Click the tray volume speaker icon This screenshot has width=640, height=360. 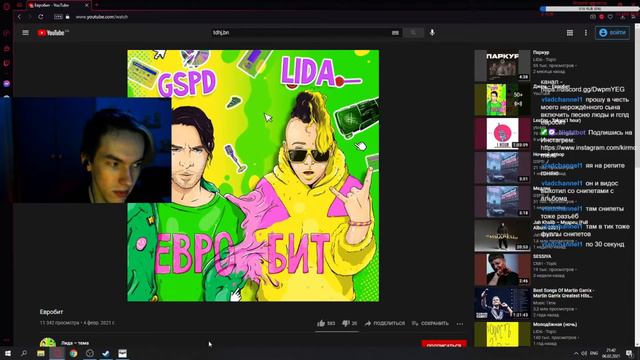(x=584, y=353)
